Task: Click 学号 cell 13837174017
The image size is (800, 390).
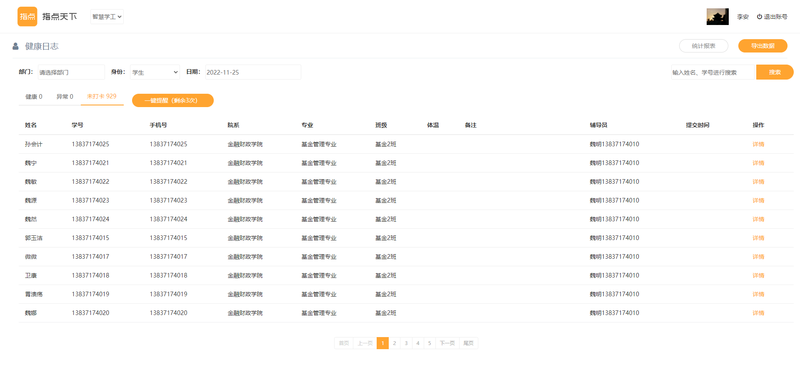Action: click(x=90, y=257)
